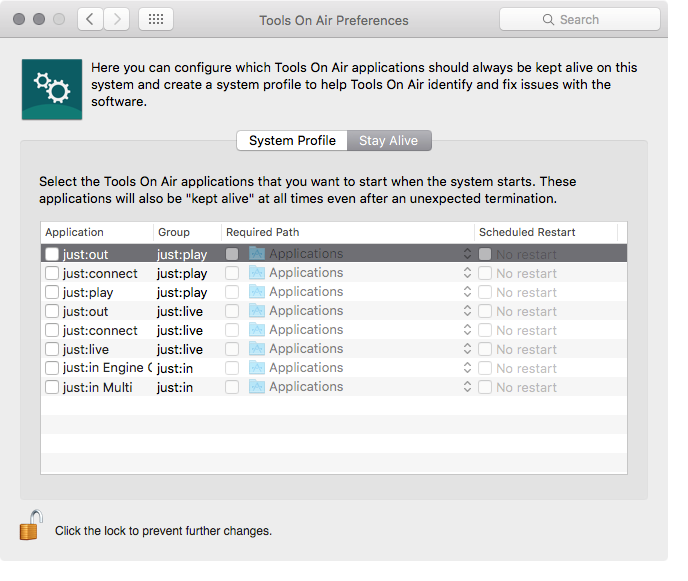Click the Tools On Air gears icon
The width and height of the screenshot is (688, 581).
pyautogui.click(x=52, y=90)
